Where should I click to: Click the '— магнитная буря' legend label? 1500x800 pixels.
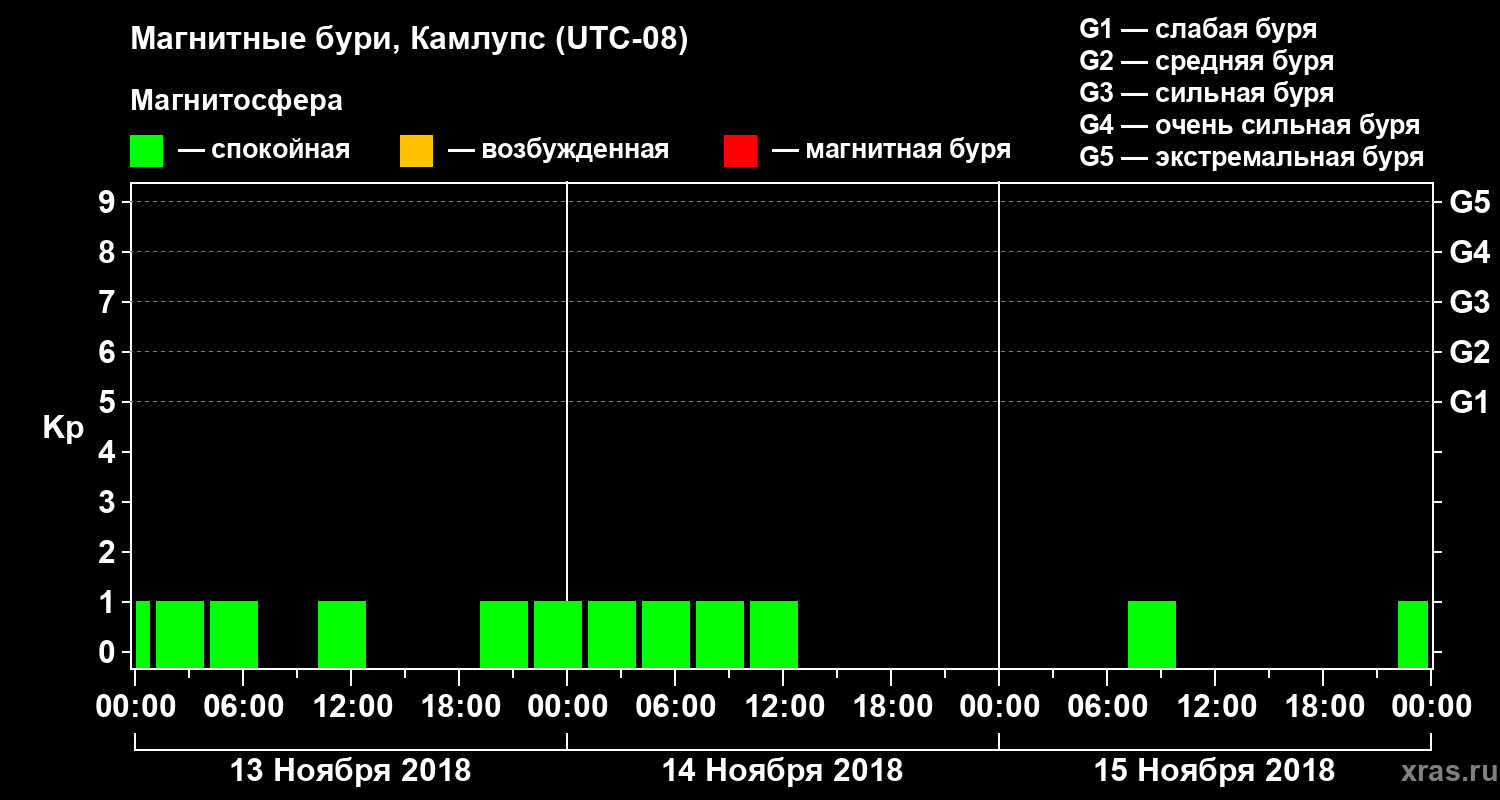tap(891, 150)
